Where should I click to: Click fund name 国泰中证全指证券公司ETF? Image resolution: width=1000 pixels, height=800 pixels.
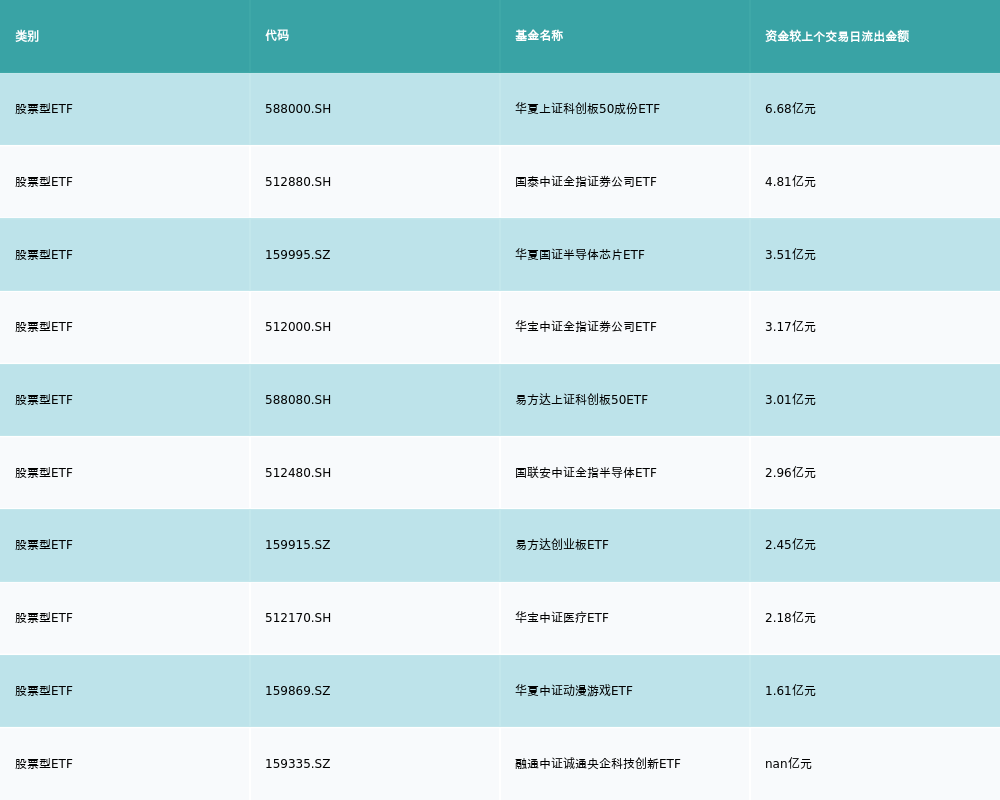(x=585, y=182)
